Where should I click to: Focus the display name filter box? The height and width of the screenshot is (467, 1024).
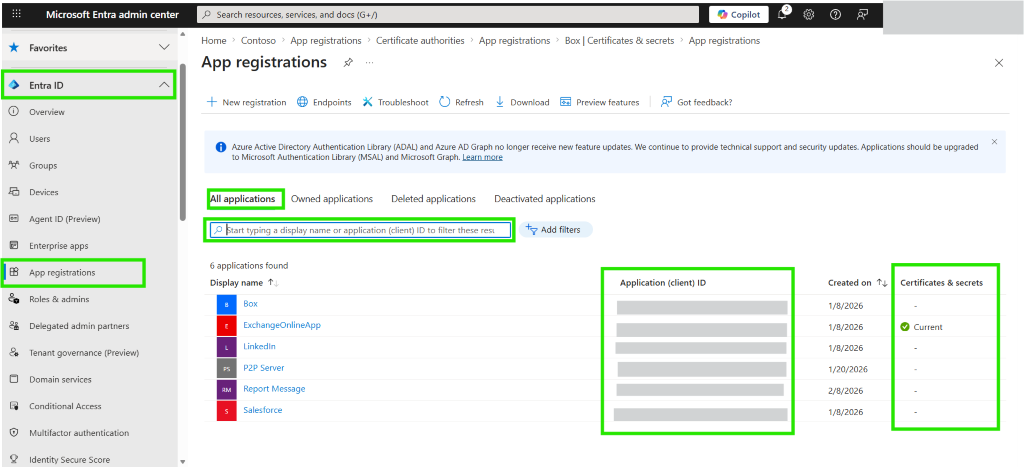(360, 230)
